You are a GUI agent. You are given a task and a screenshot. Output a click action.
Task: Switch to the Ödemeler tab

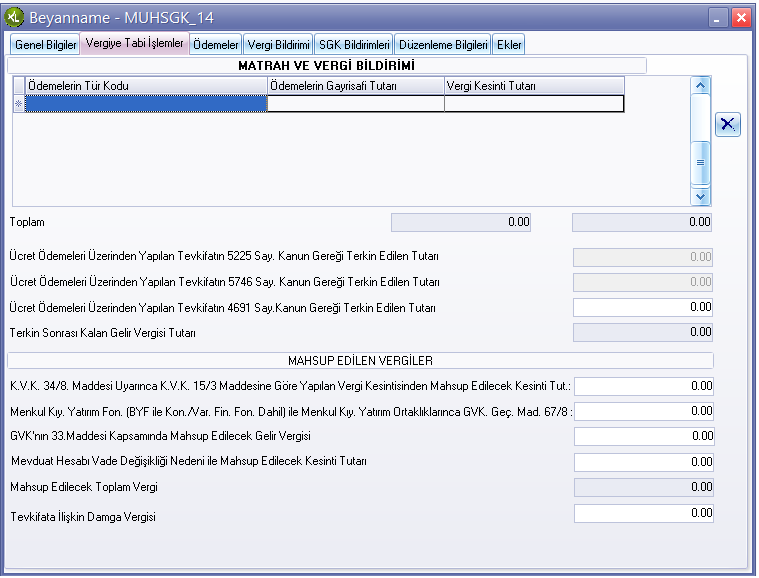coord(215,45)
